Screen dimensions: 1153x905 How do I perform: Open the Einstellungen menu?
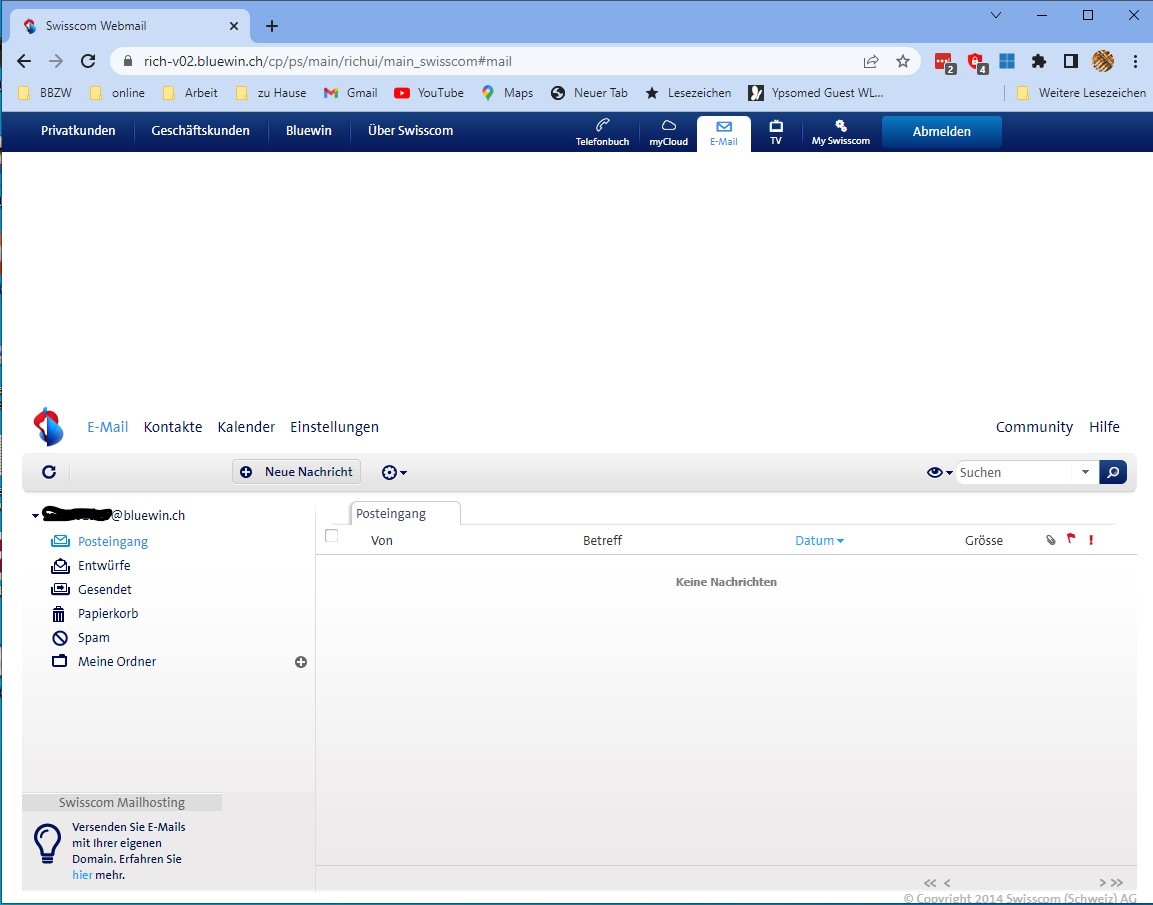point(334,427)
